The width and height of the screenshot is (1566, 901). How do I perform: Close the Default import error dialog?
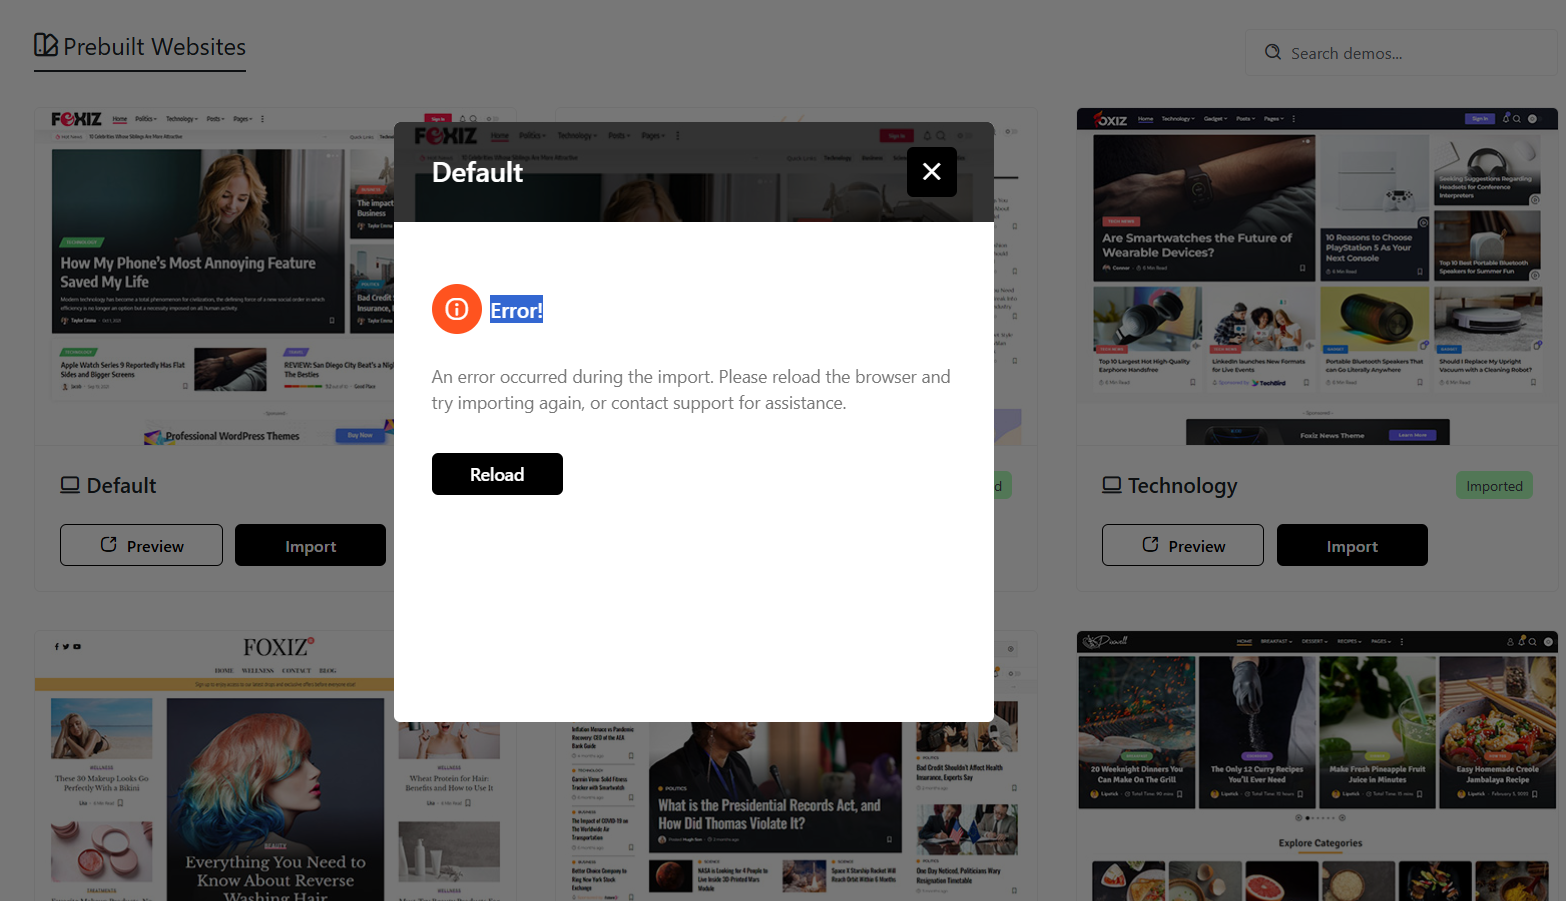pos(931,172)
